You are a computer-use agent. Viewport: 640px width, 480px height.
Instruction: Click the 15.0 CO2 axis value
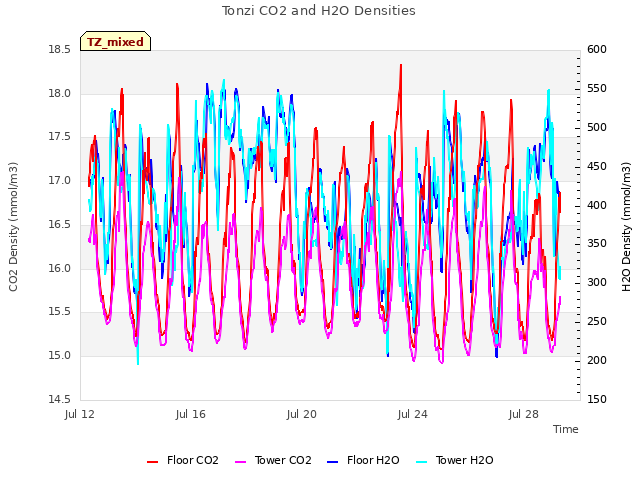(x=60, y=356)
